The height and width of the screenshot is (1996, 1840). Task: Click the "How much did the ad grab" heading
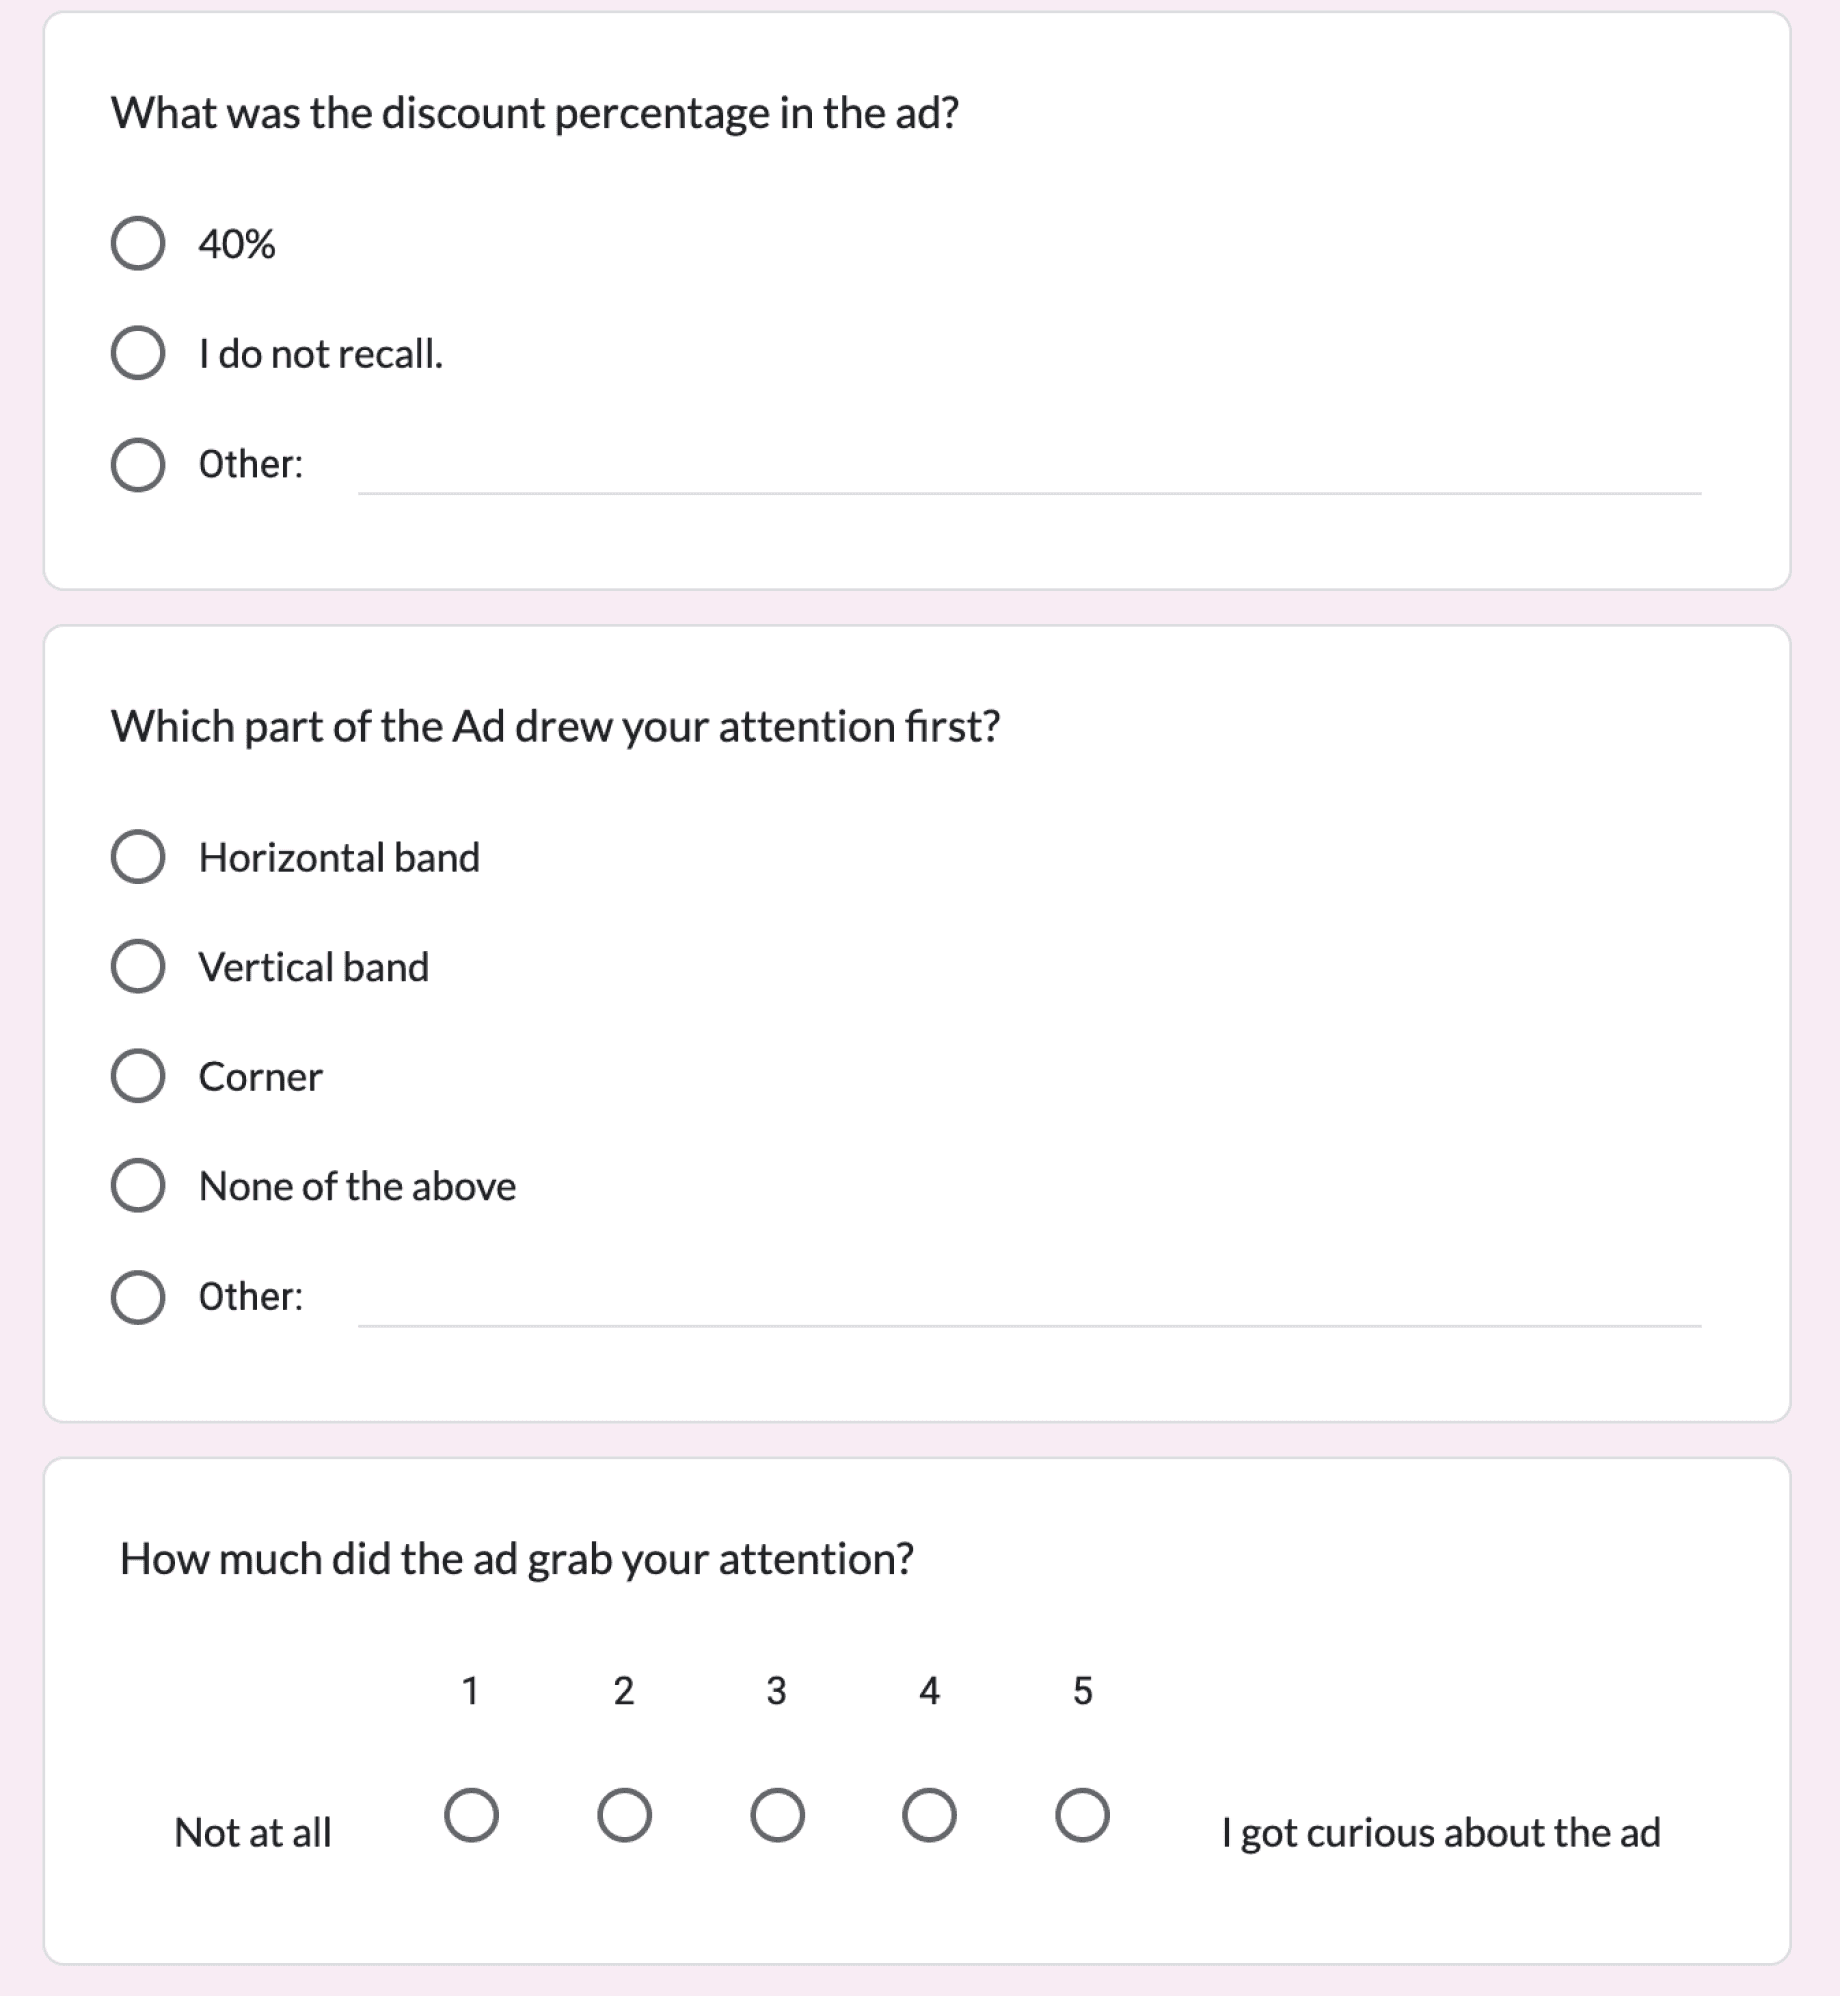[x=517, y=1559]
